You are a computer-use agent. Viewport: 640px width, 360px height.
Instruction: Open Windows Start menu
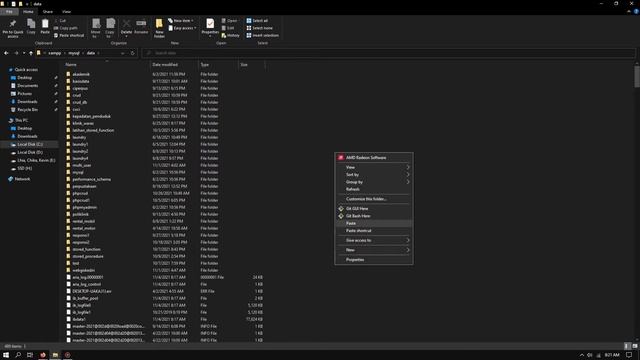click(6, 355)
